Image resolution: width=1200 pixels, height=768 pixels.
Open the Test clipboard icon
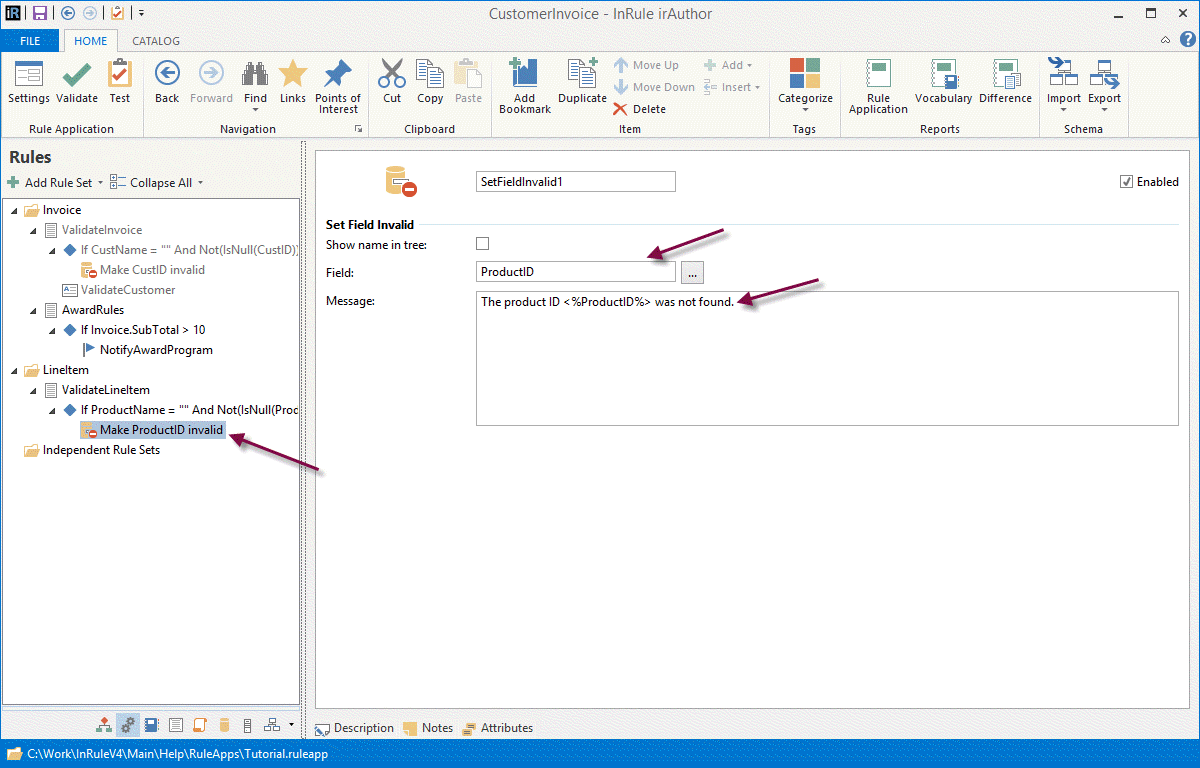120,75
